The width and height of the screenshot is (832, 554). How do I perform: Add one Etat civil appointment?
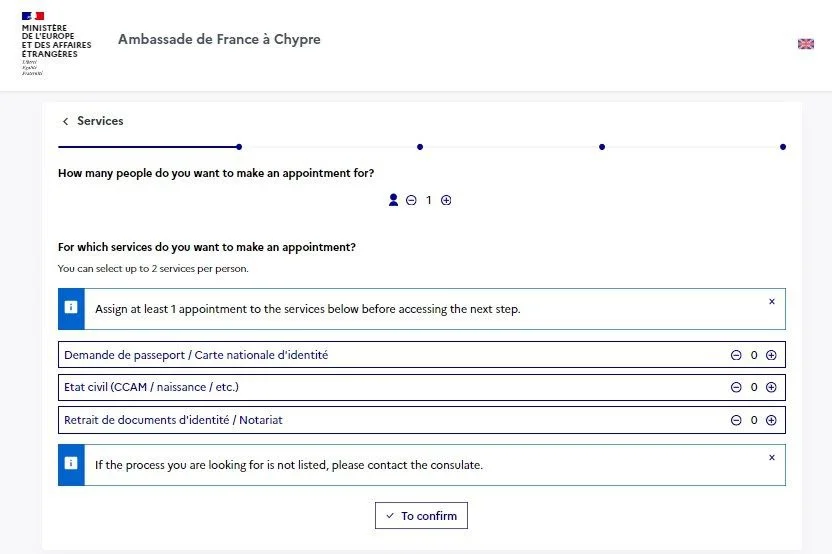point(771,387)
